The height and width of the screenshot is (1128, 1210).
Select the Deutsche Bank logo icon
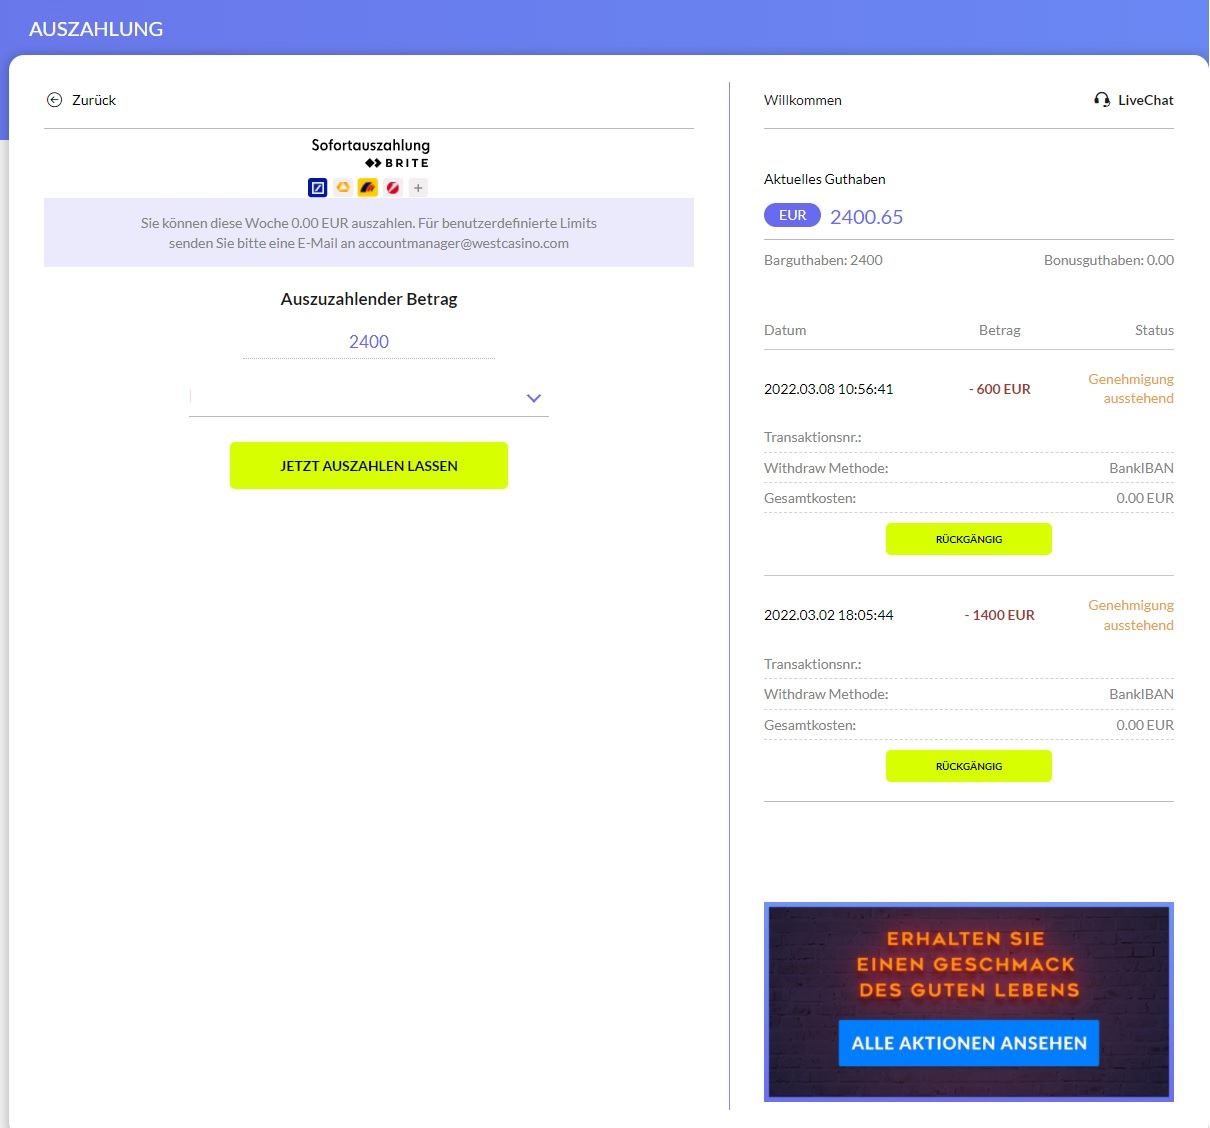point(318,187)
